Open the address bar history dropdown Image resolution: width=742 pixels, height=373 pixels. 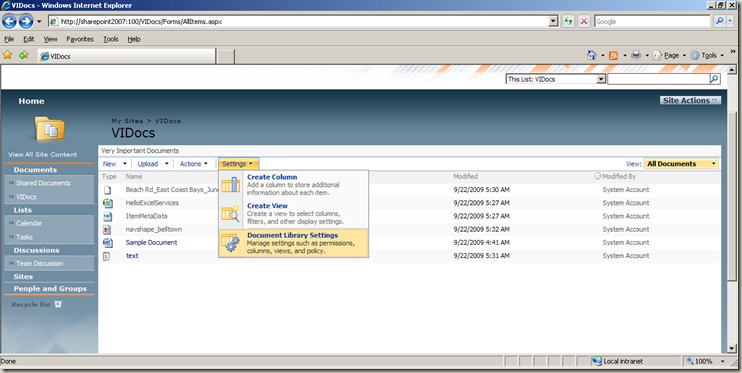[553, 21]
